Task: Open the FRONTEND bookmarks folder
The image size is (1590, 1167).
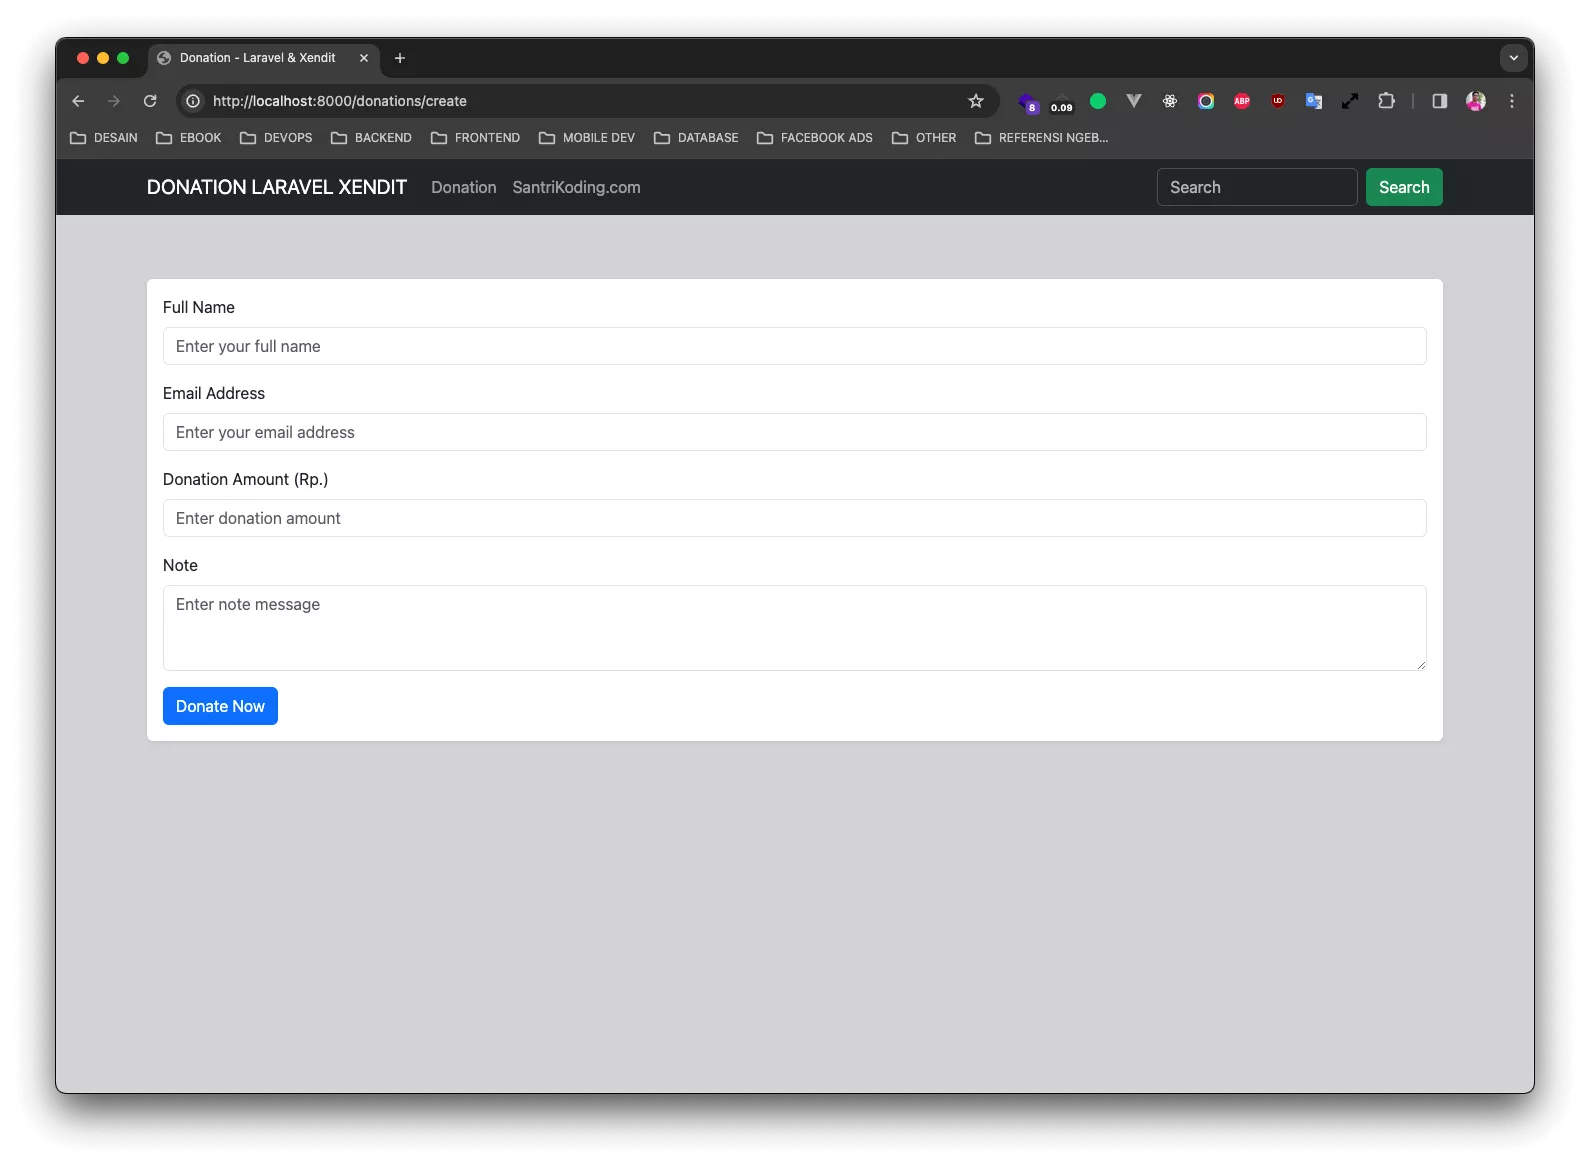Action: (475, 138)
